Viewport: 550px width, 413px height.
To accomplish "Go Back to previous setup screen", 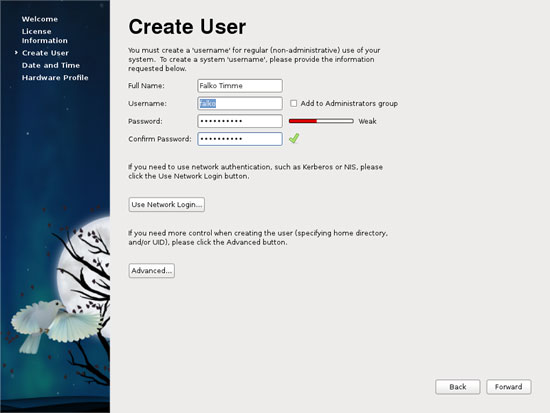I will 458,387.
